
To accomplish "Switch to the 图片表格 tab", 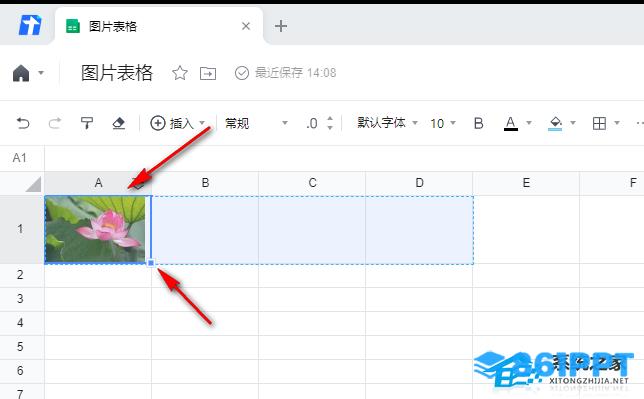I will 113,27.
